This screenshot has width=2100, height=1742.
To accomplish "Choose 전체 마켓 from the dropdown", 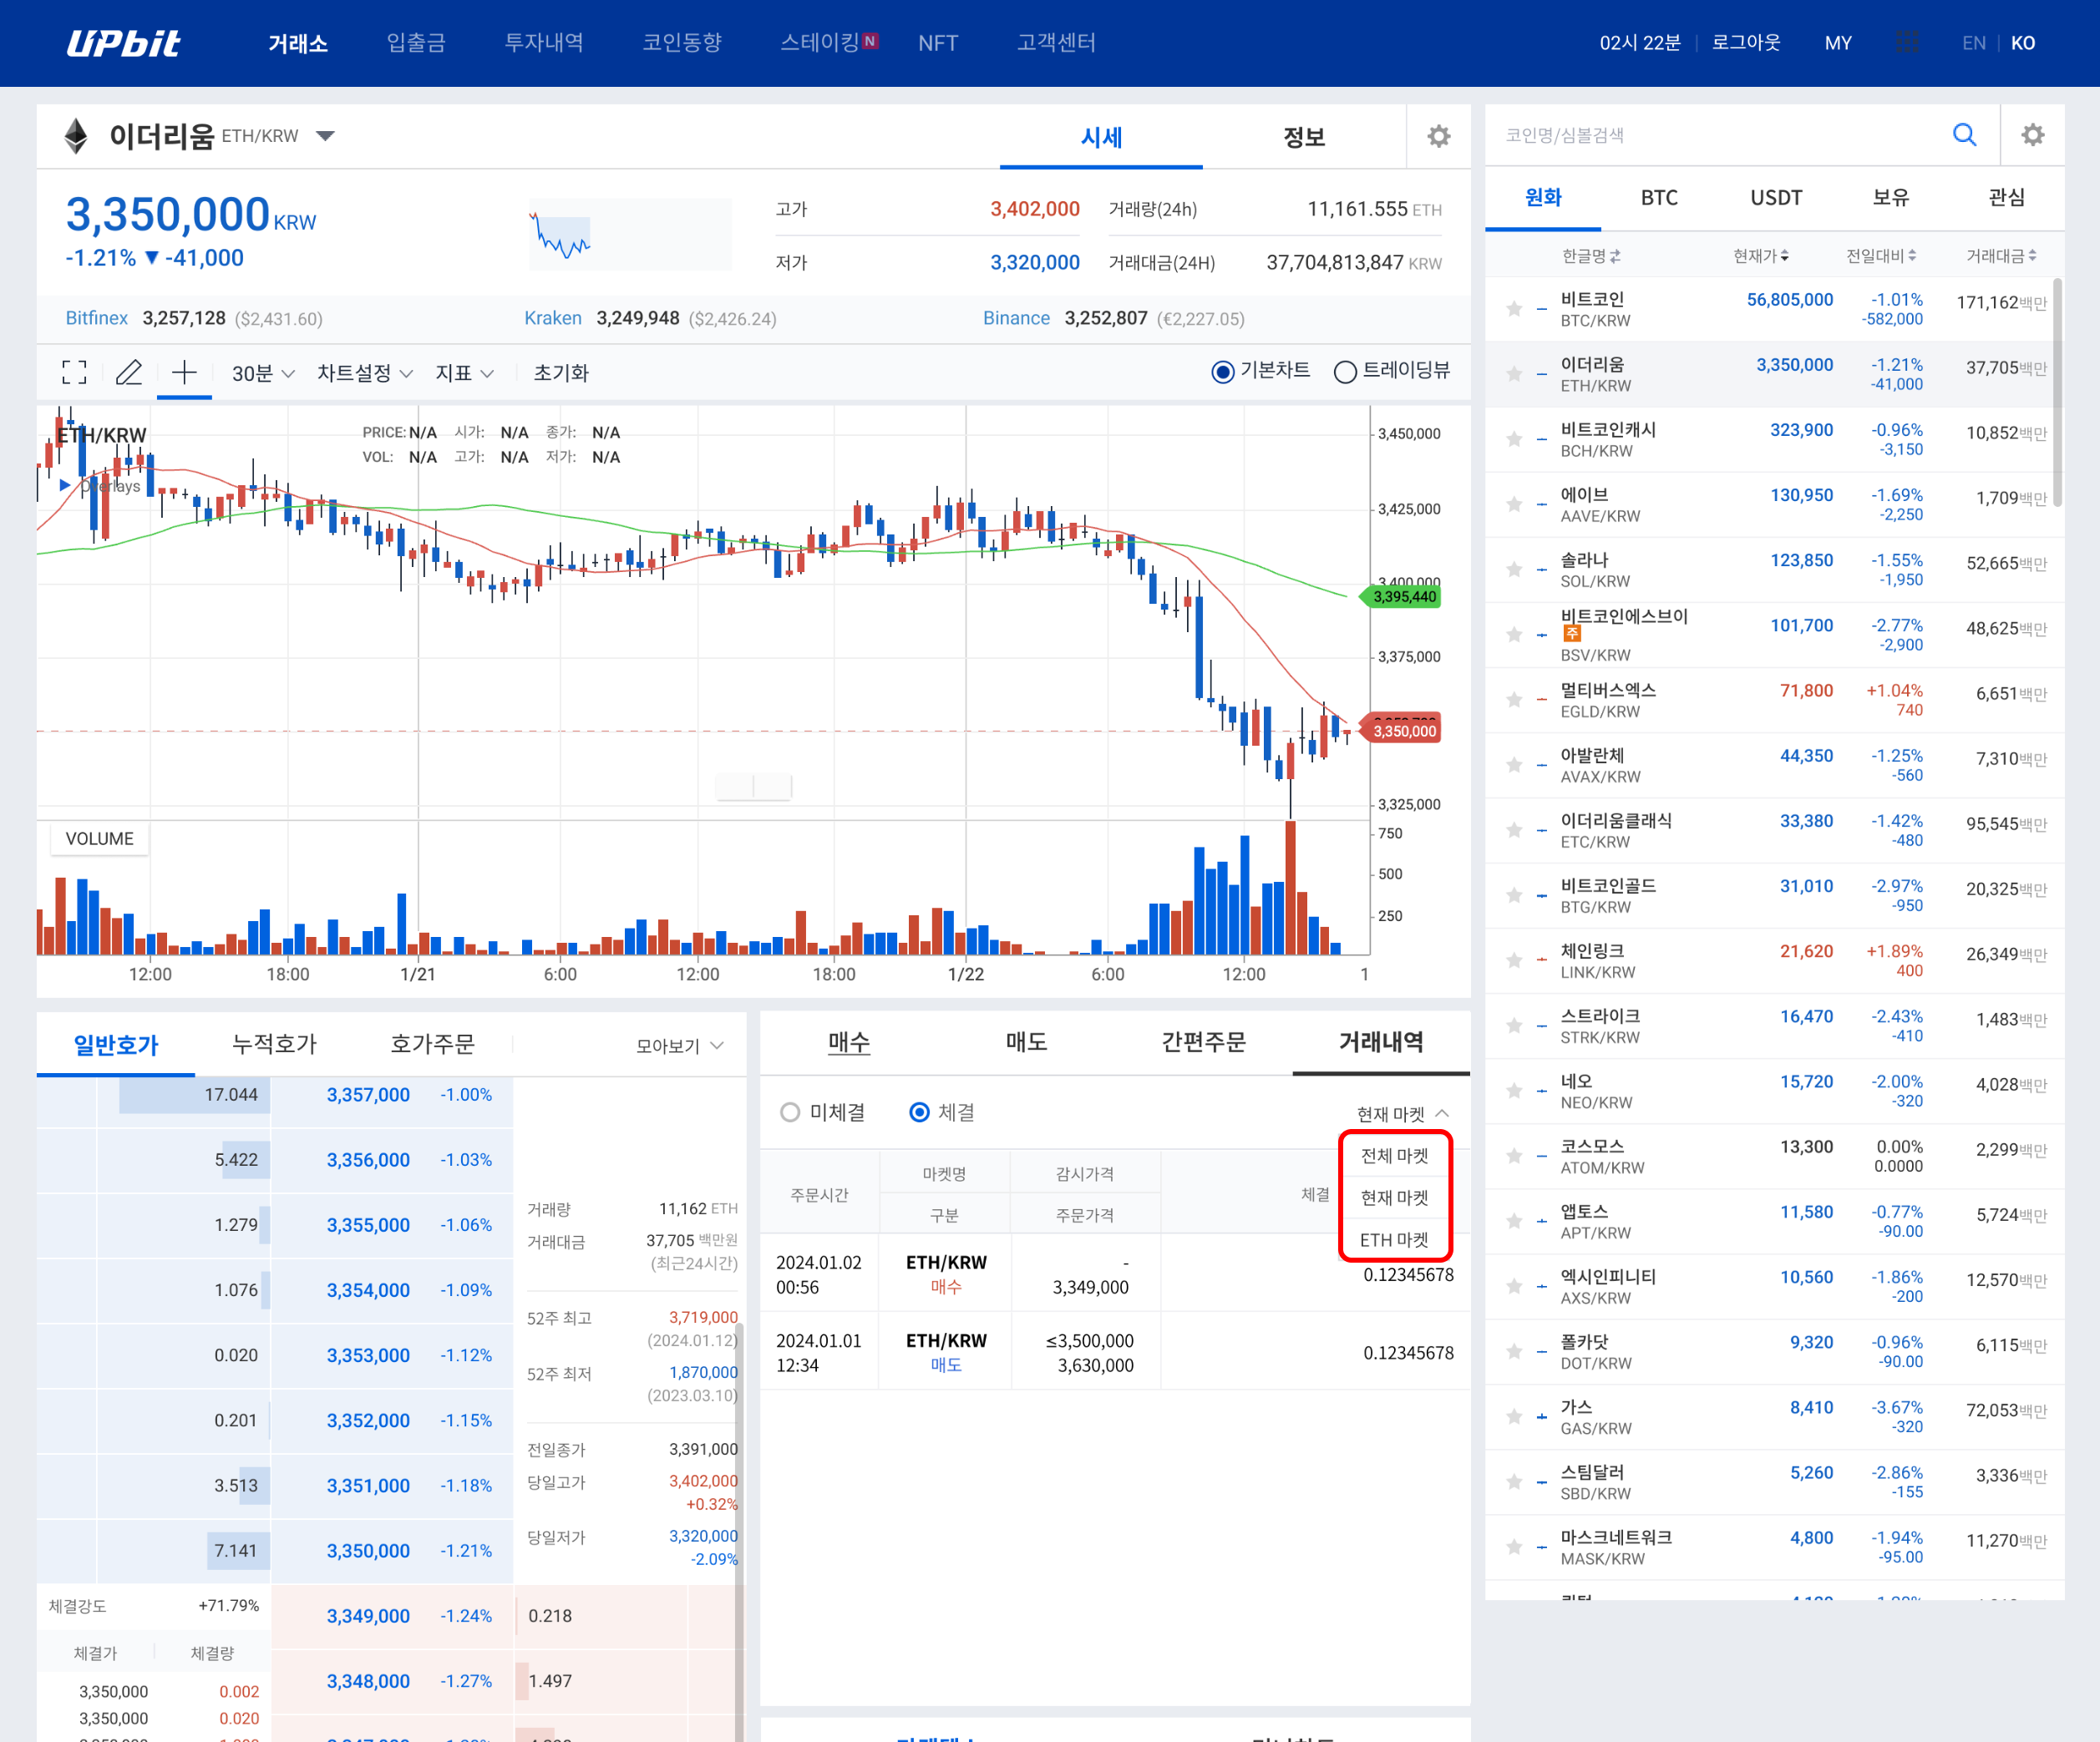I will click(x=1394, y=1156).
